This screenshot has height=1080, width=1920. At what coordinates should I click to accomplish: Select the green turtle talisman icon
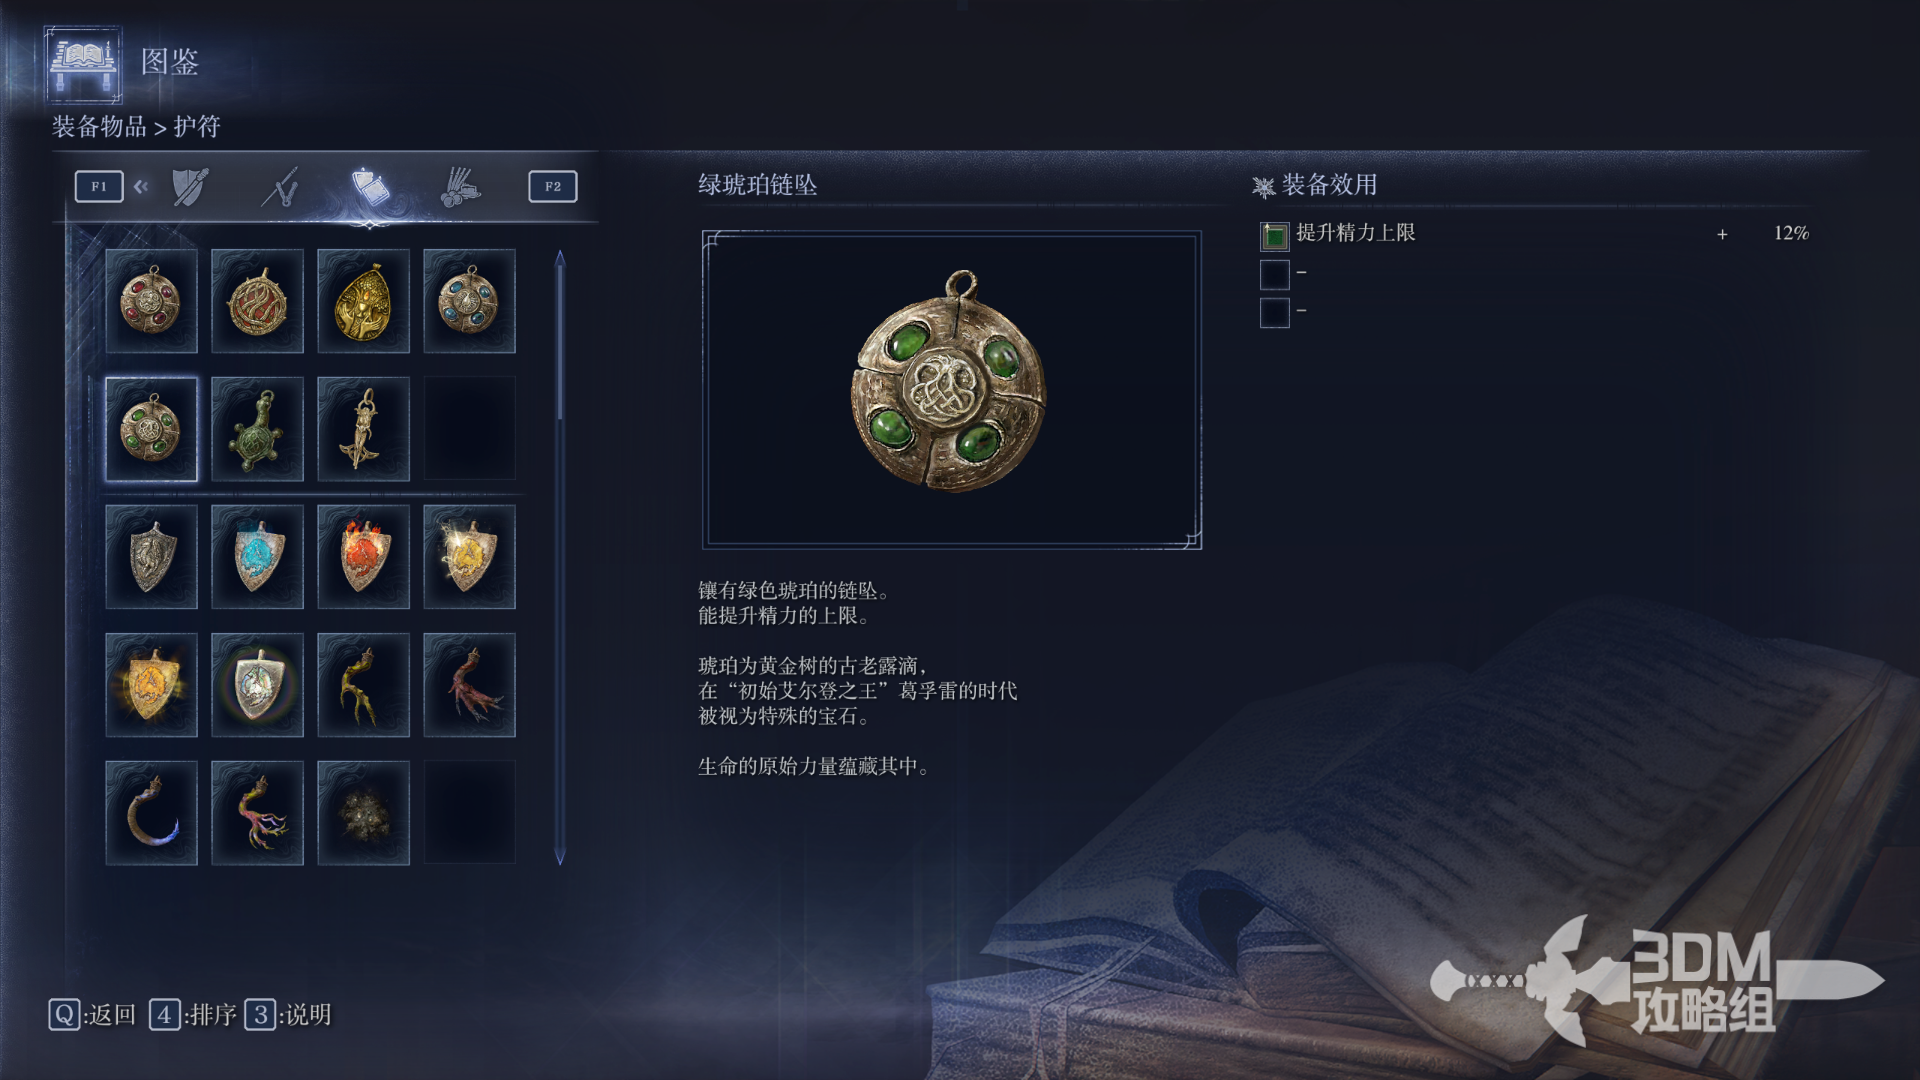point(257,429)
